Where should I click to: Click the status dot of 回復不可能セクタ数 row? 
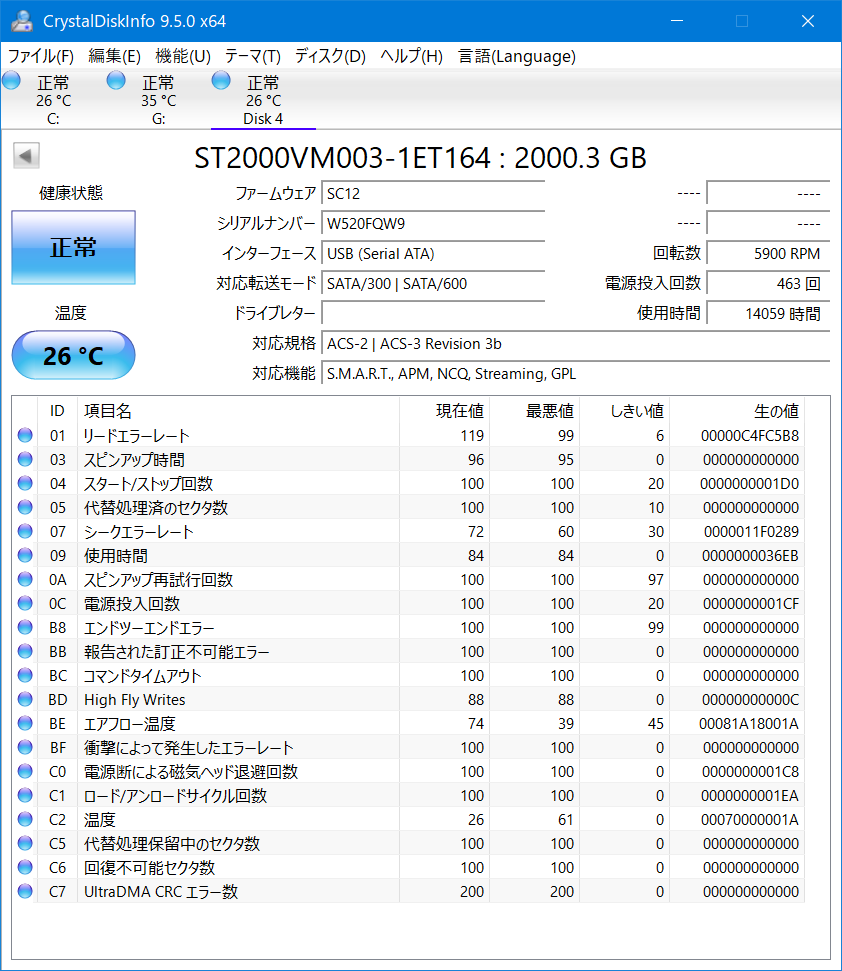25,867
